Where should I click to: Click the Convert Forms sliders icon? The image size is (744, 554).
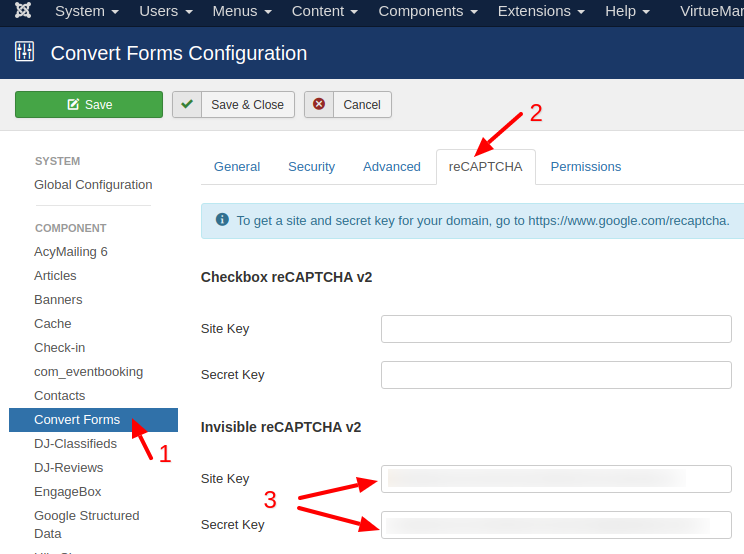pyautogui.click(x=24, y=52)
